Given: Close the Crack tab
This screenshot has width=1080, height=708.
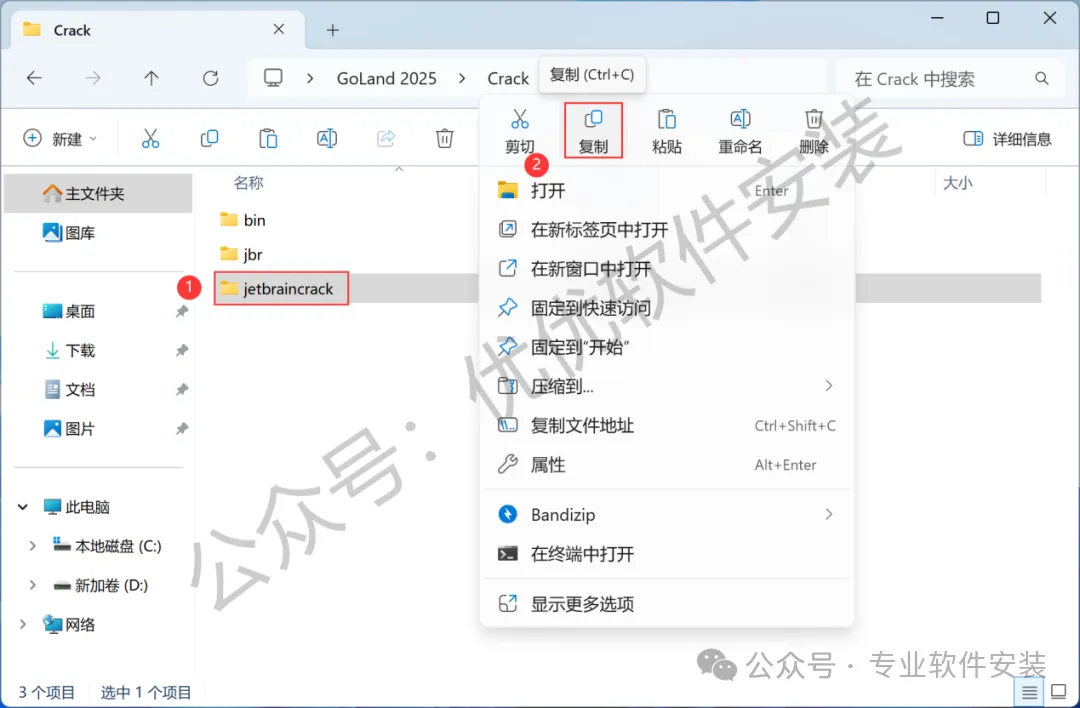Looking at the screenshot, I should point(278,29).
